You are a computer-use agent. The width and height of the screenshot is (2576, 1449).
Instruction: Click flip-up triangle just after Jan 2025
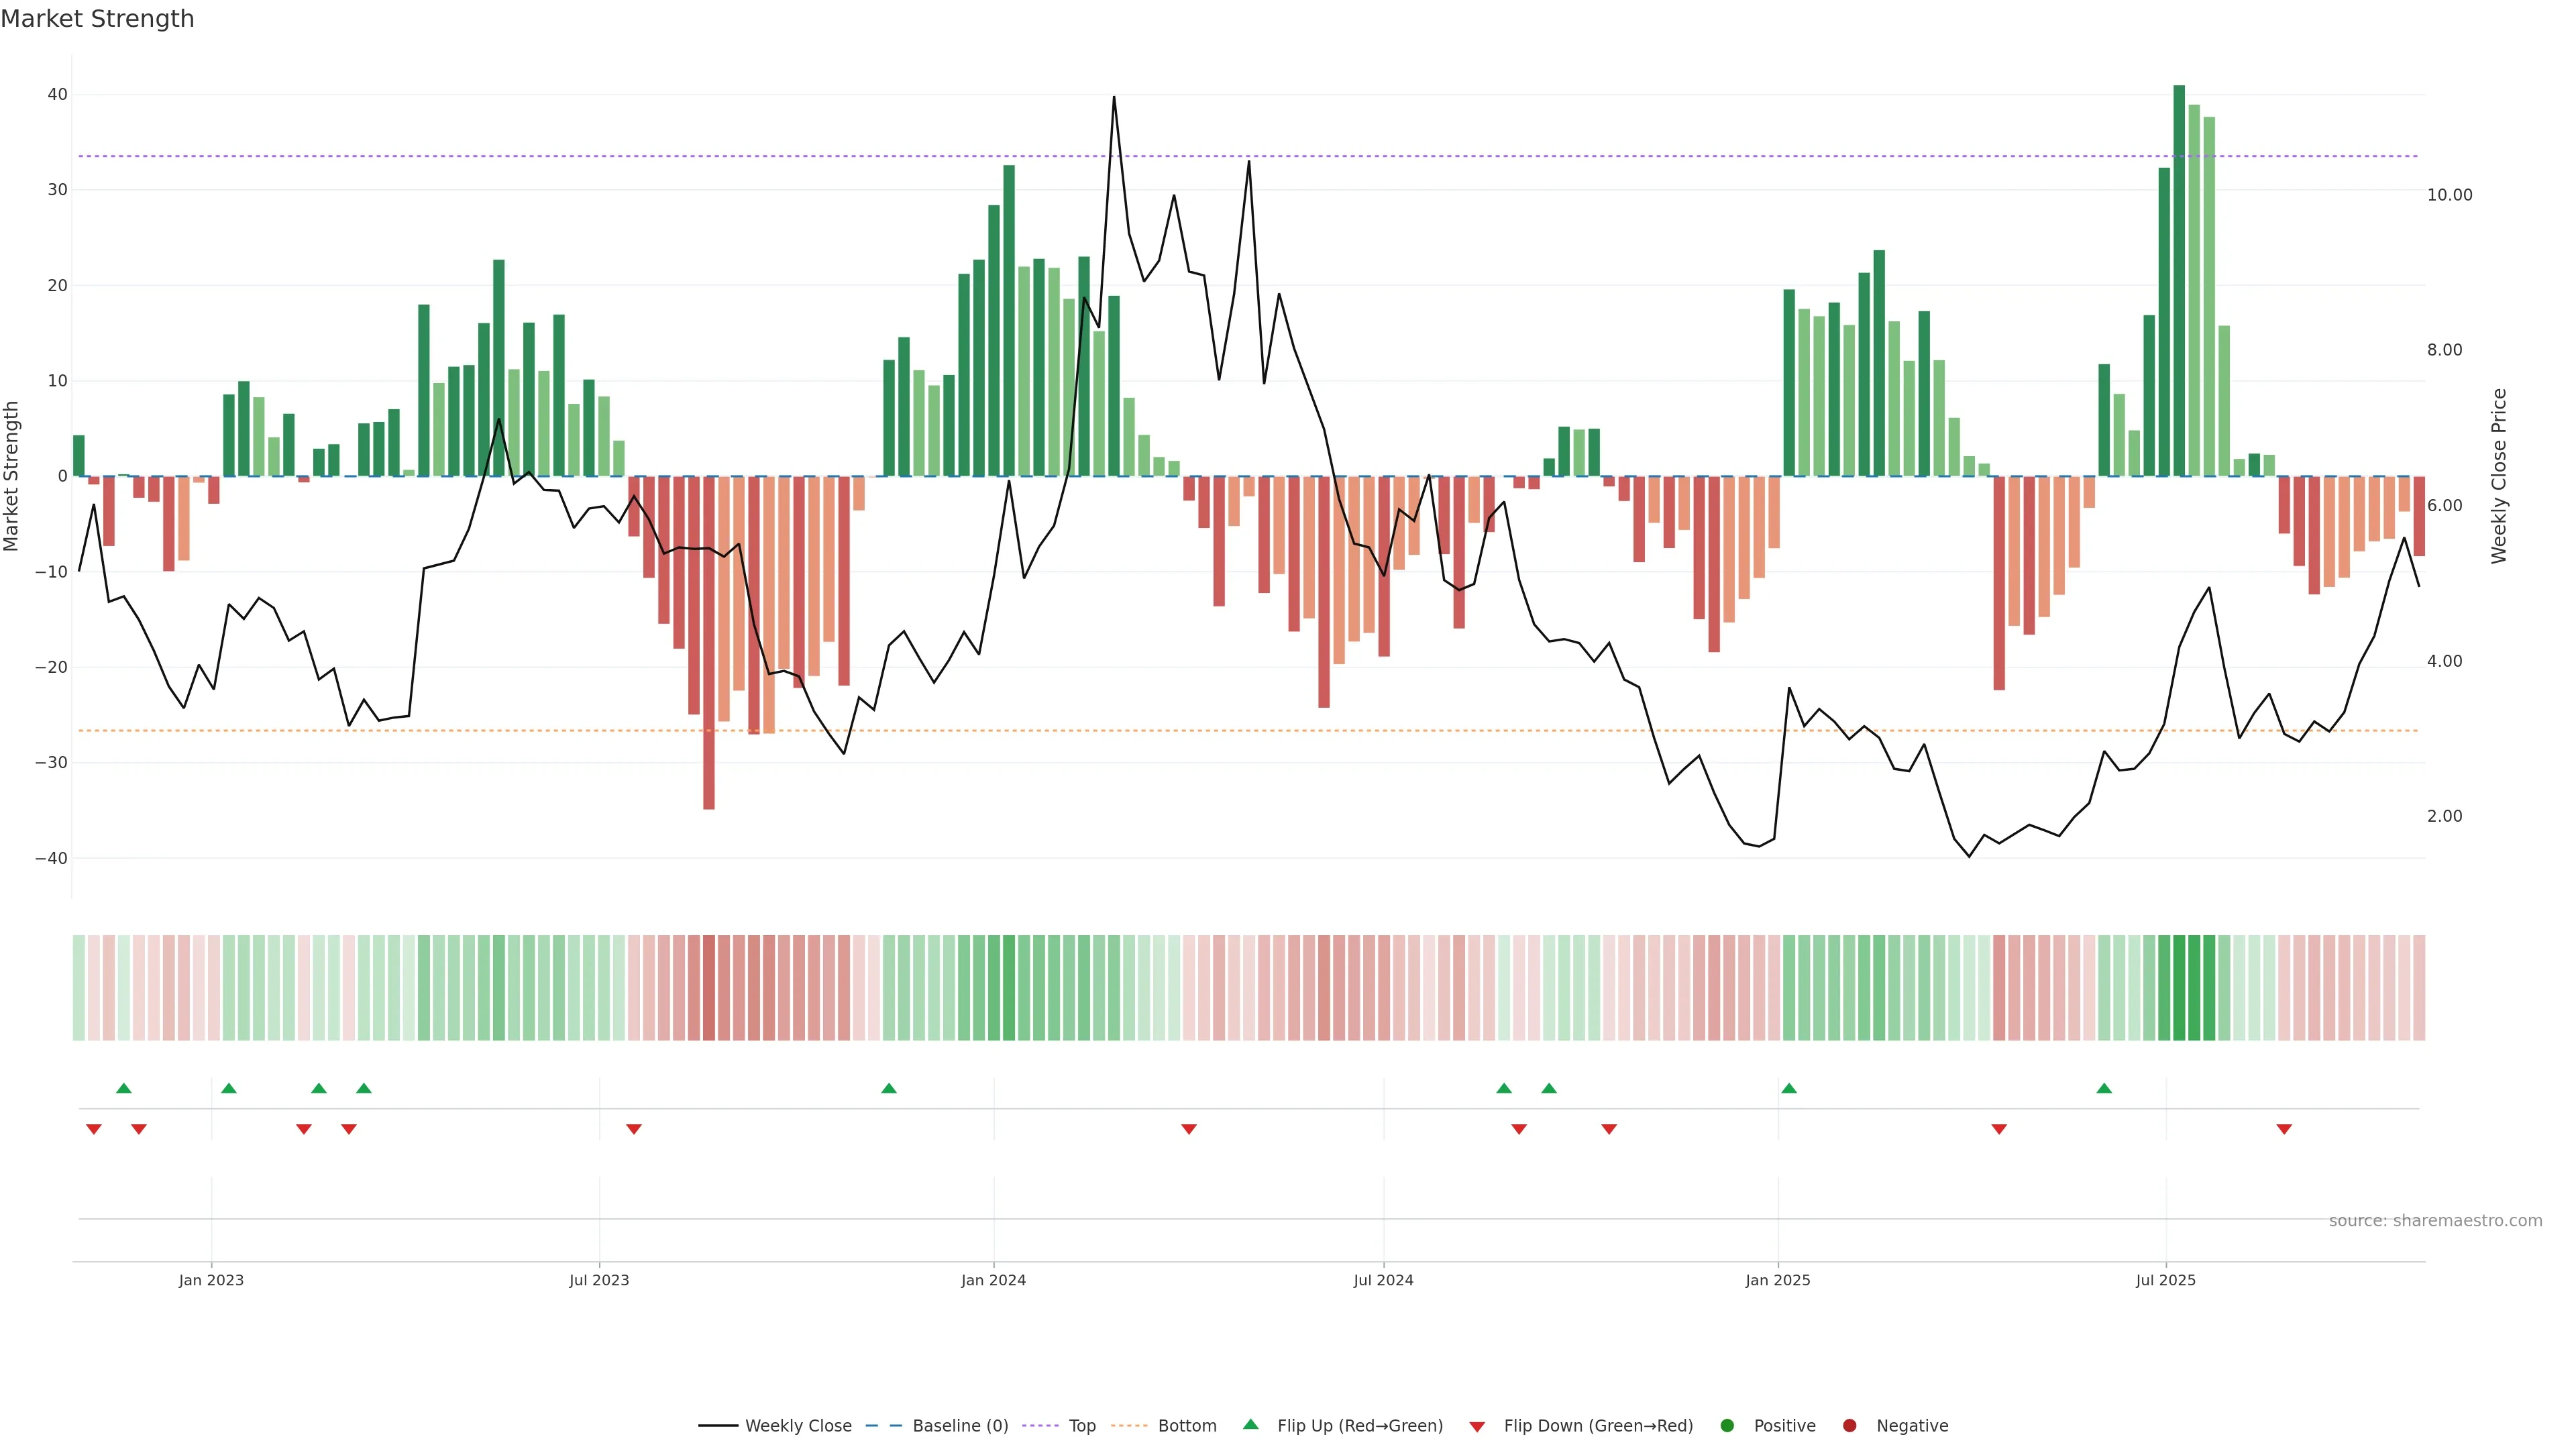(1789, 1088)
